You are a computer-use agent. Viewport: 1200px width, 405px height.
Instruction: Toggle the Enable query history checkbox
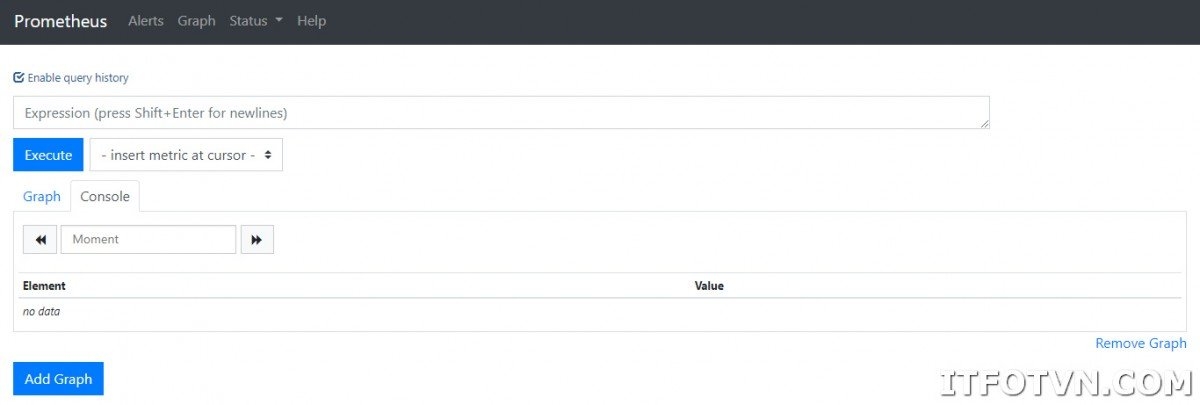click(x=19, y=77)
